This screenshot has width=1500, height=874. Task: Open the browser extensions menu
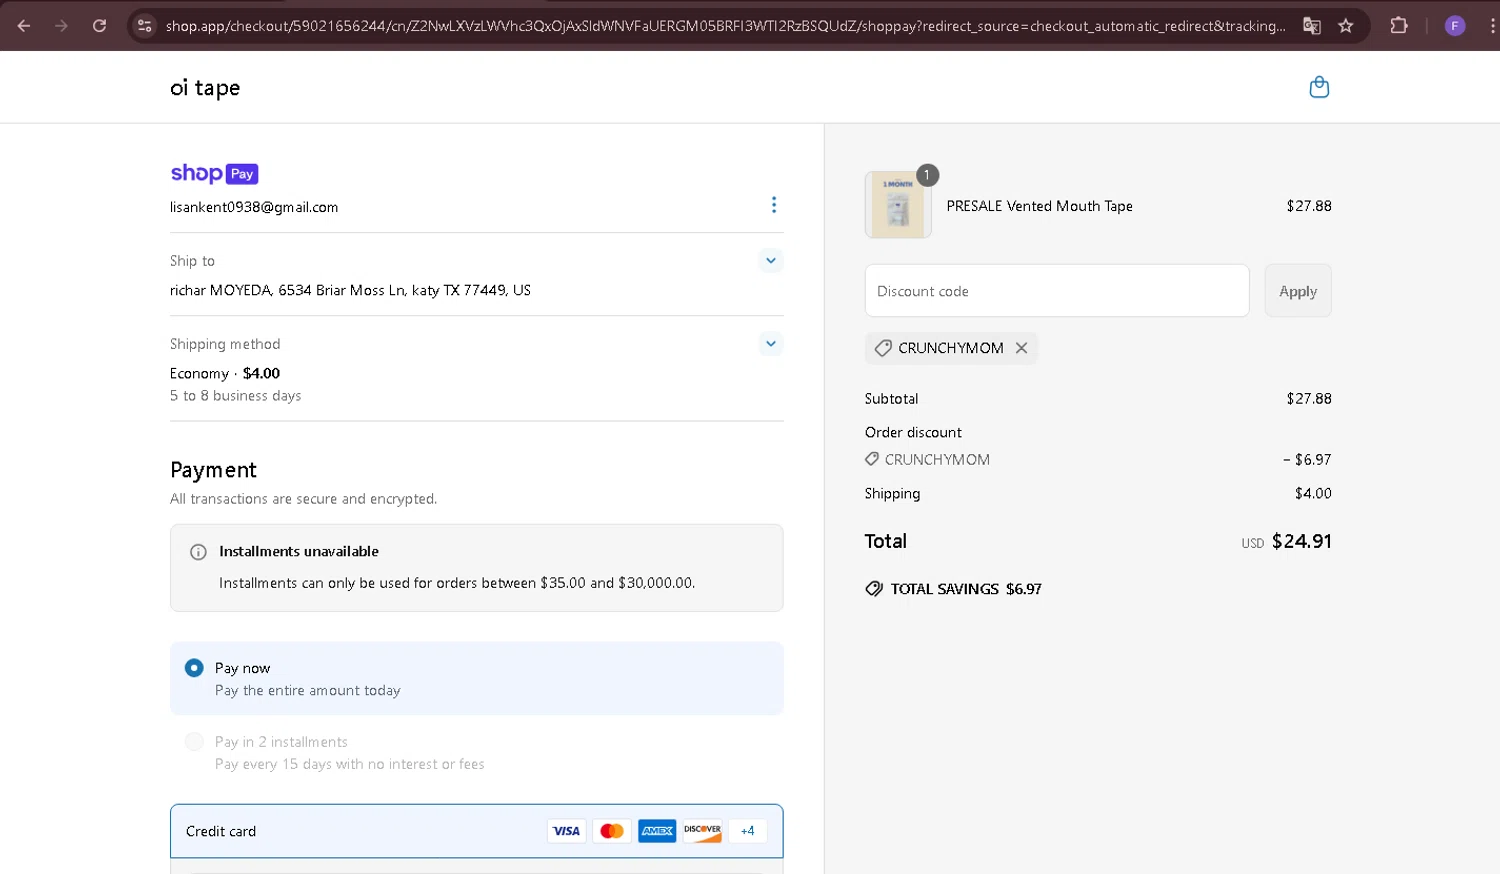pyautogui.click(x=1398, y=26)
